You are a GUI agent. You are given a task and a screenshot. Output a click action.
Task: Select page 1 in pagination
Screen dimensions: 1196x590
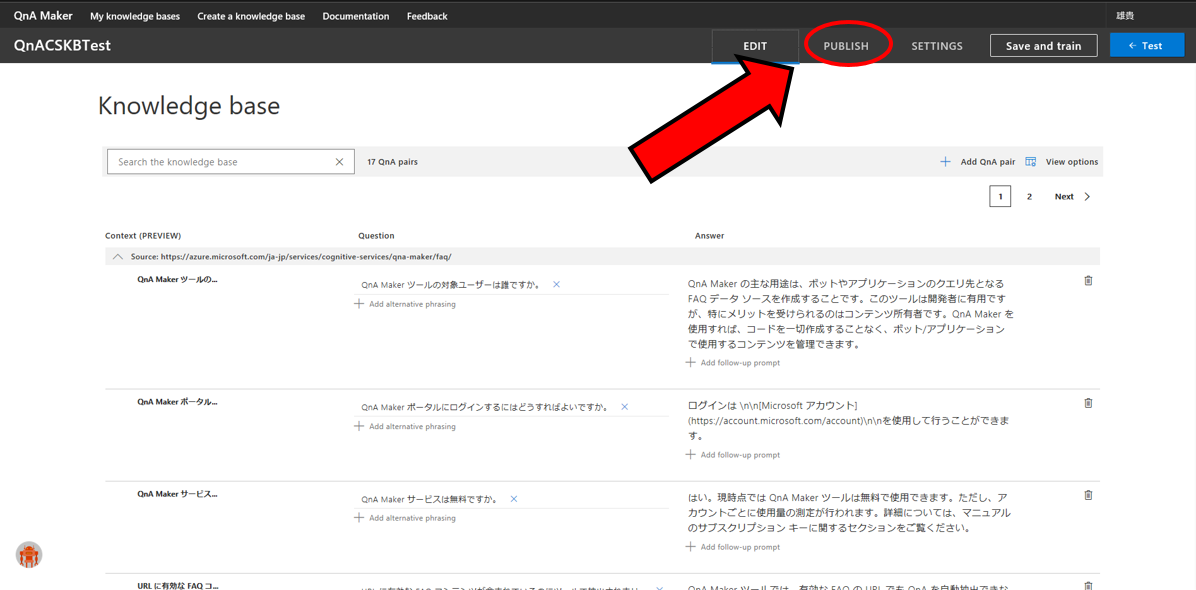[x=1000, y=197]
